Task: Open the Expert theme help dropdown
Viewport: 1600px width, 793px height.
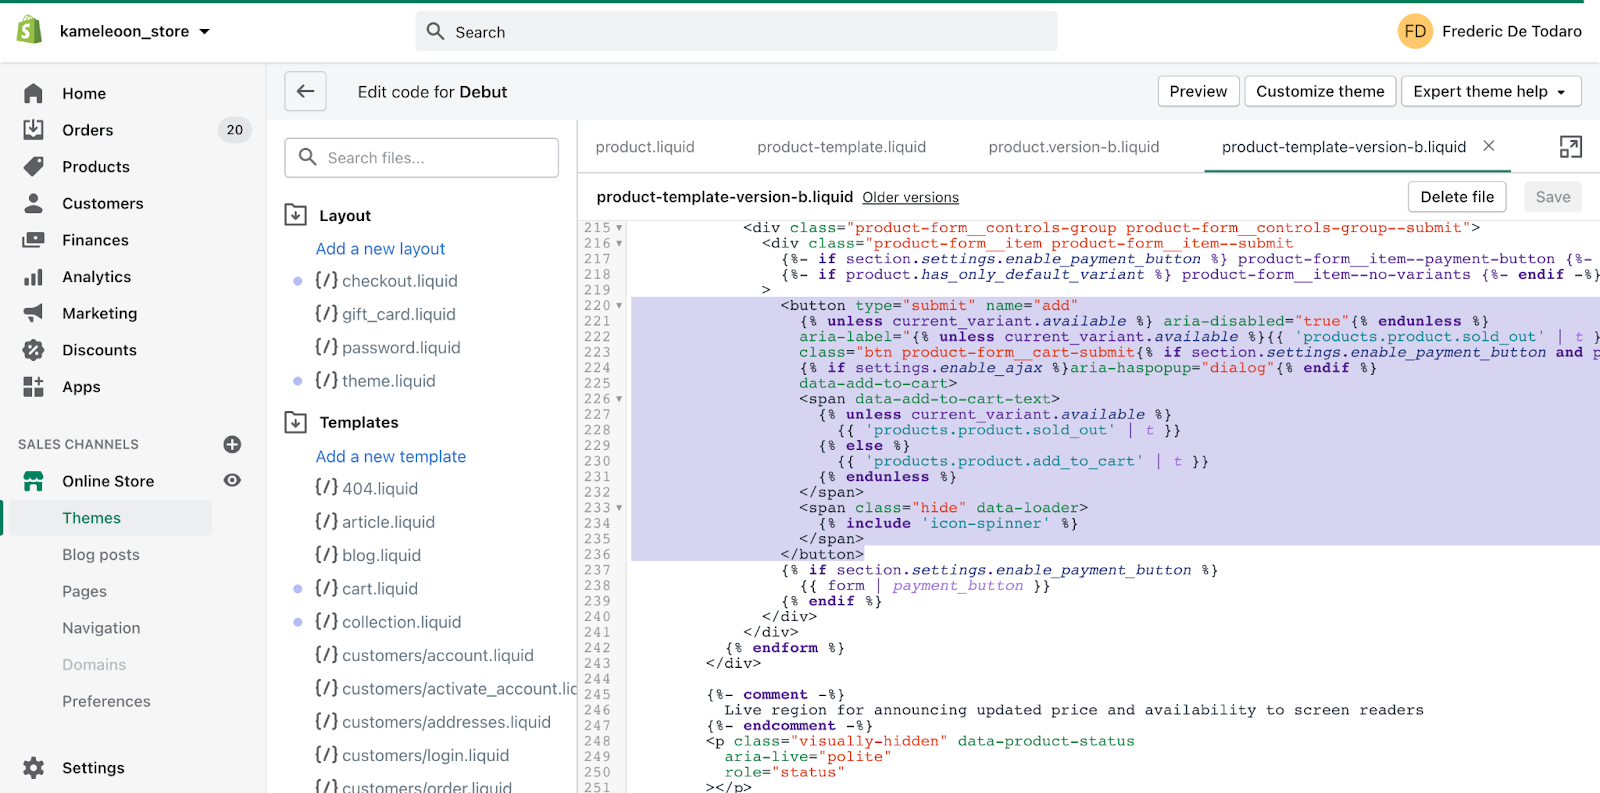Action: coord(1490,91)
